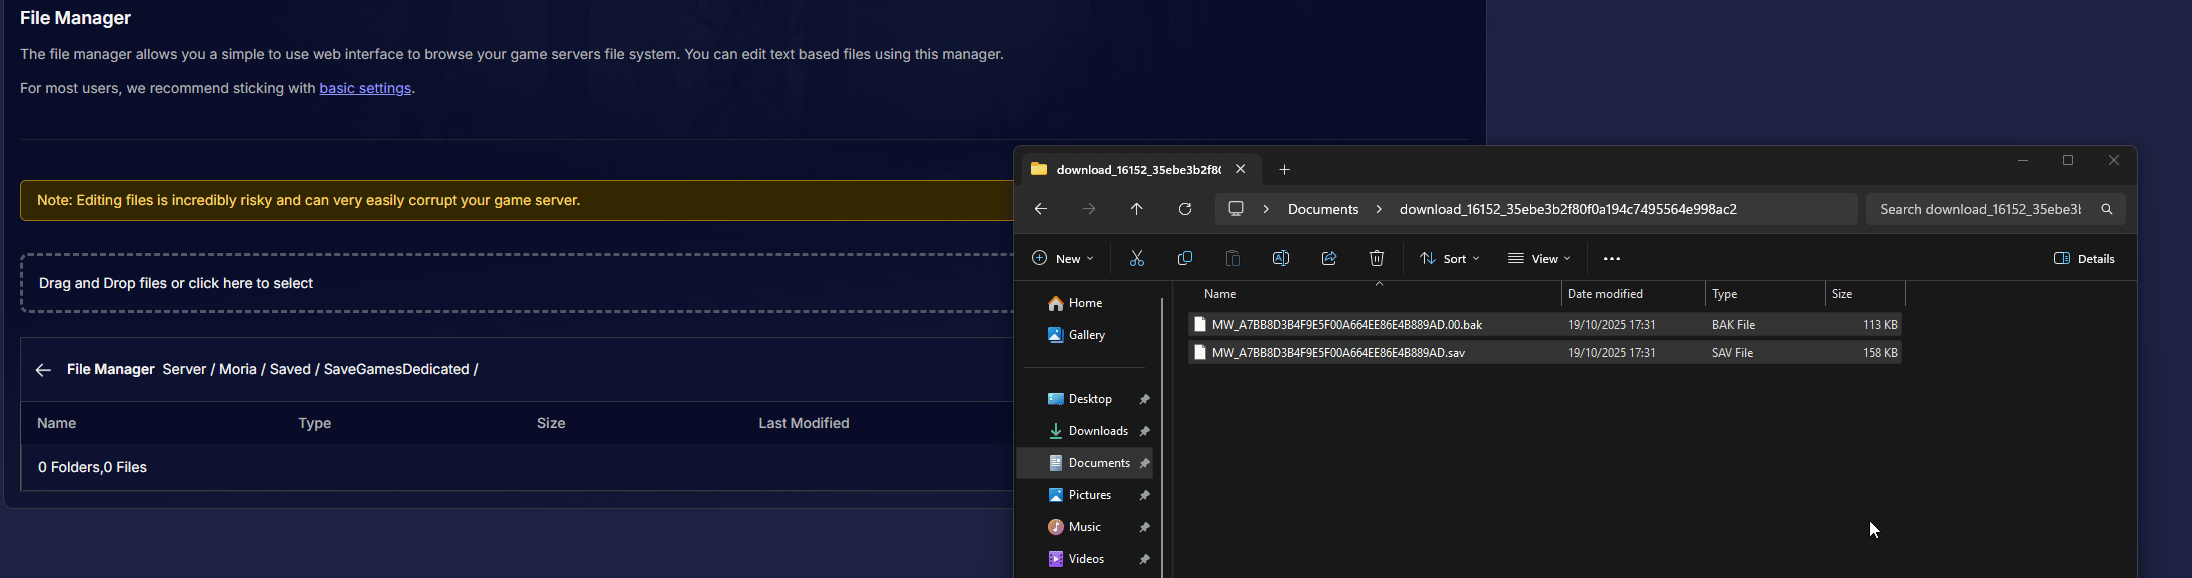
Task: Go back in web File Manager
Action: pyautogui.click(x=43, y=370)
